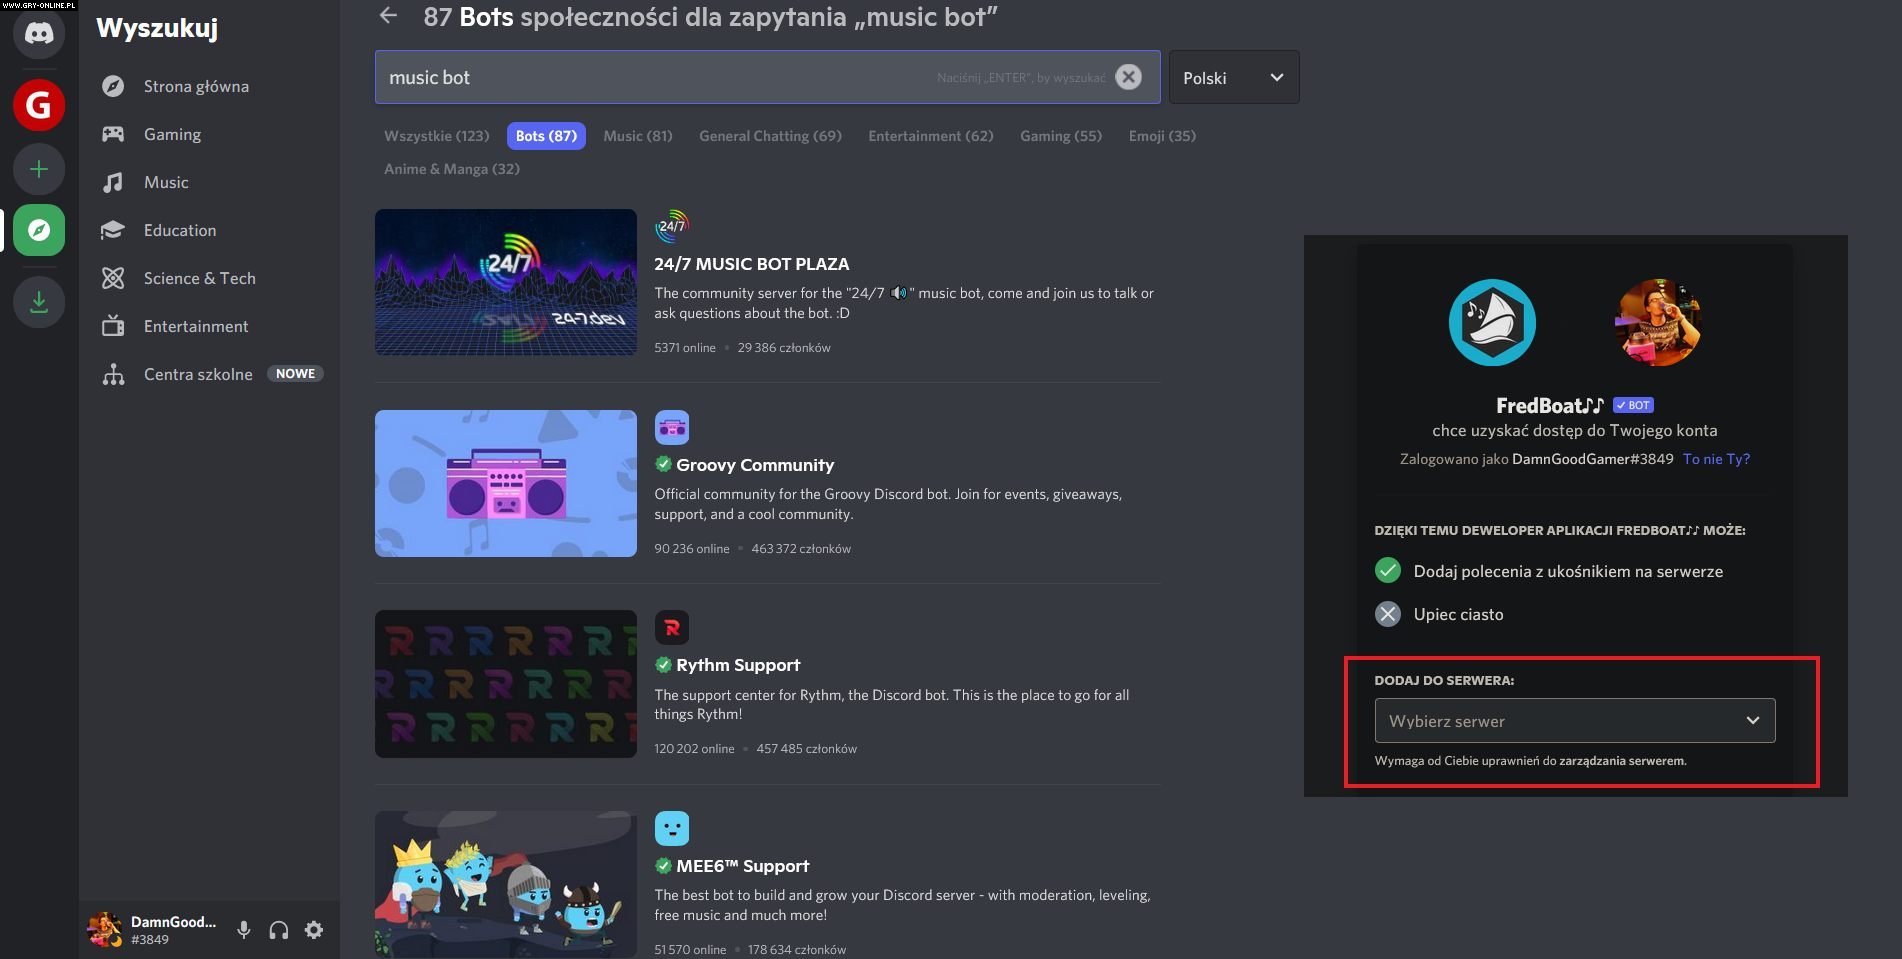Open the download apps icon
This screenshot has width=1902, height=959.
tap(39, 301)
